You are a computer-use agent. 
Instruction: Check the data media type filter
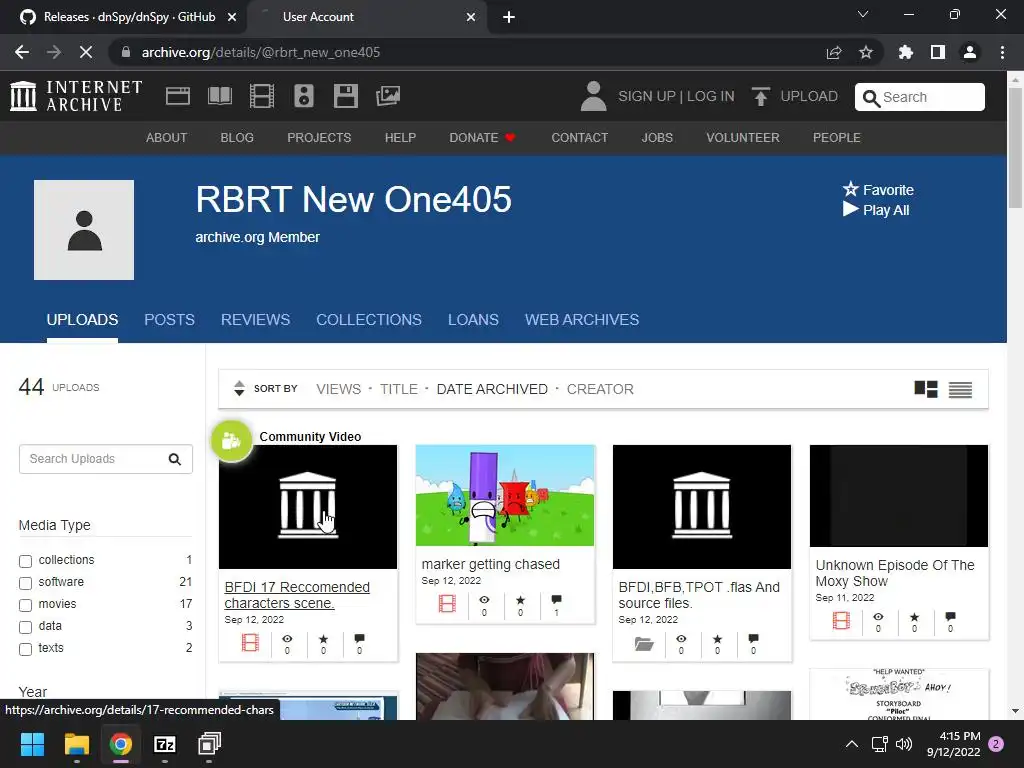[25, 627]
